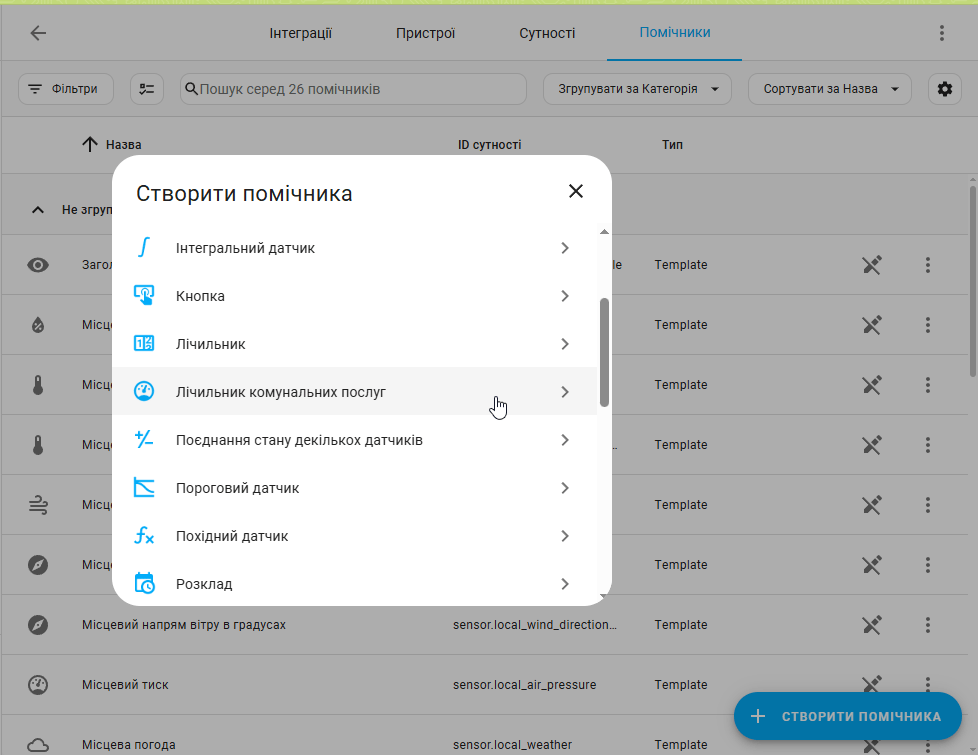Click the wind icon in the list
978x755 pixels.
[38, 505]
